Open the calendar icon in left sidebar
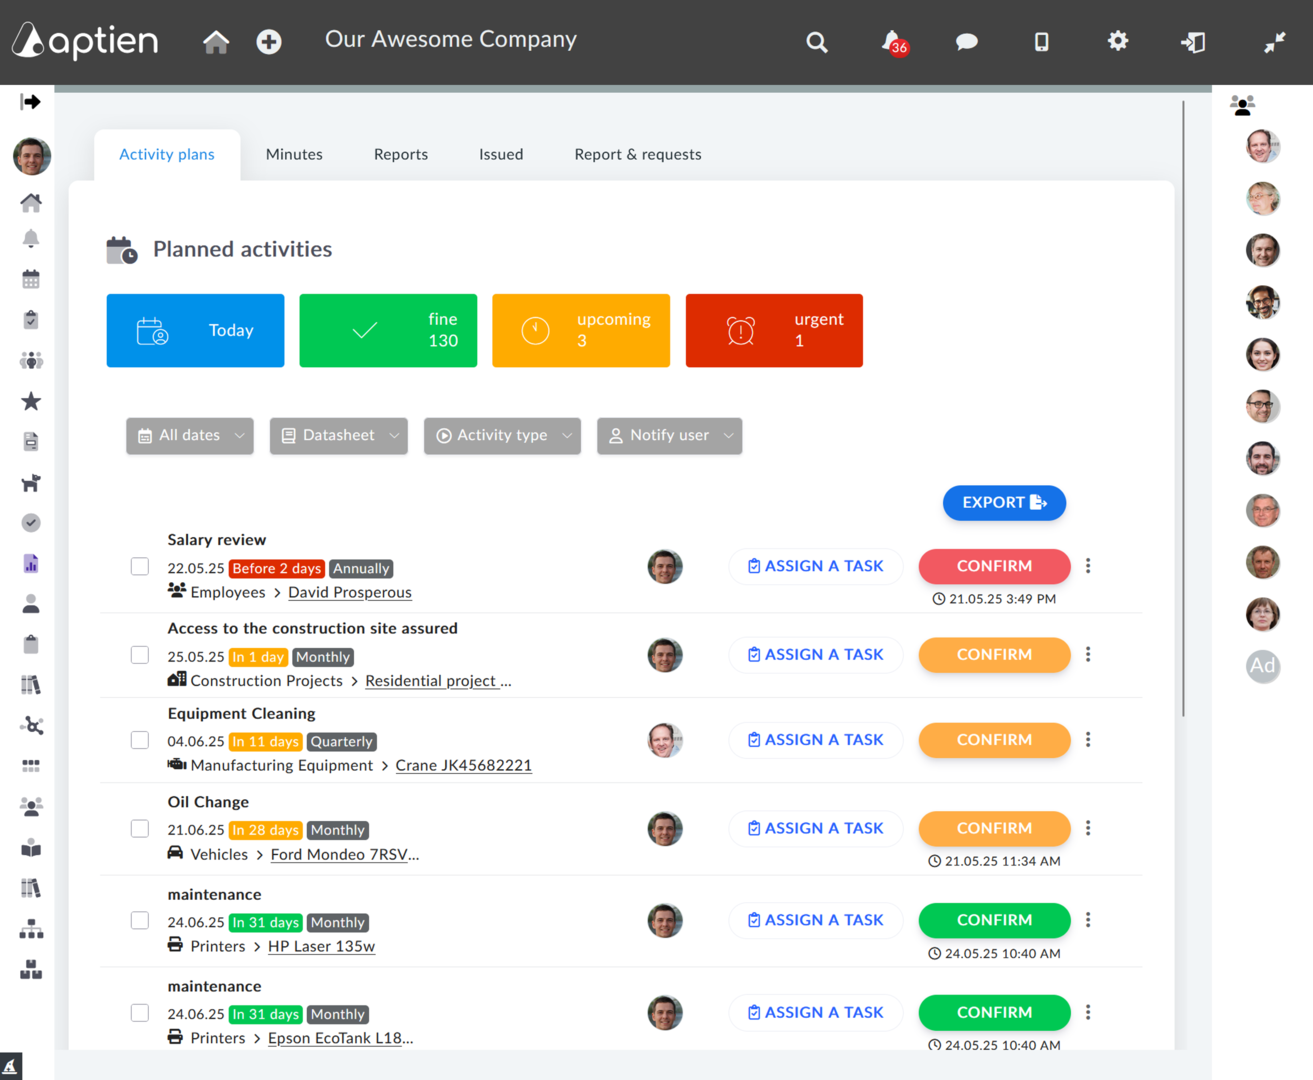Viewport: 1313px width, 1080px height. (x=31, y=279)
